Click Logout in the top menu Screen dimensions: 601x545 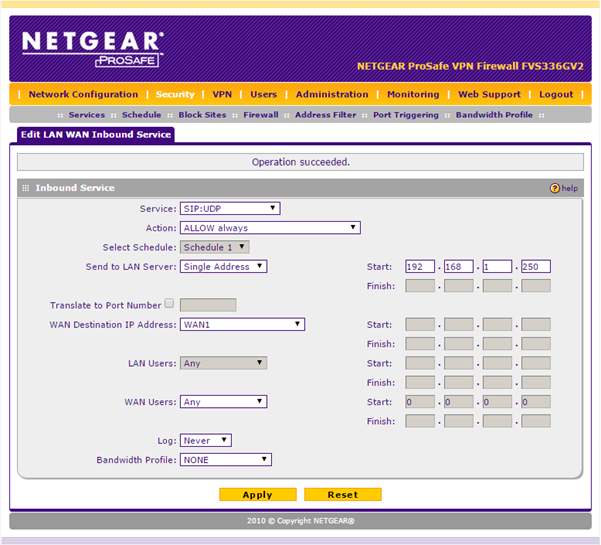[x=556, y=94]
